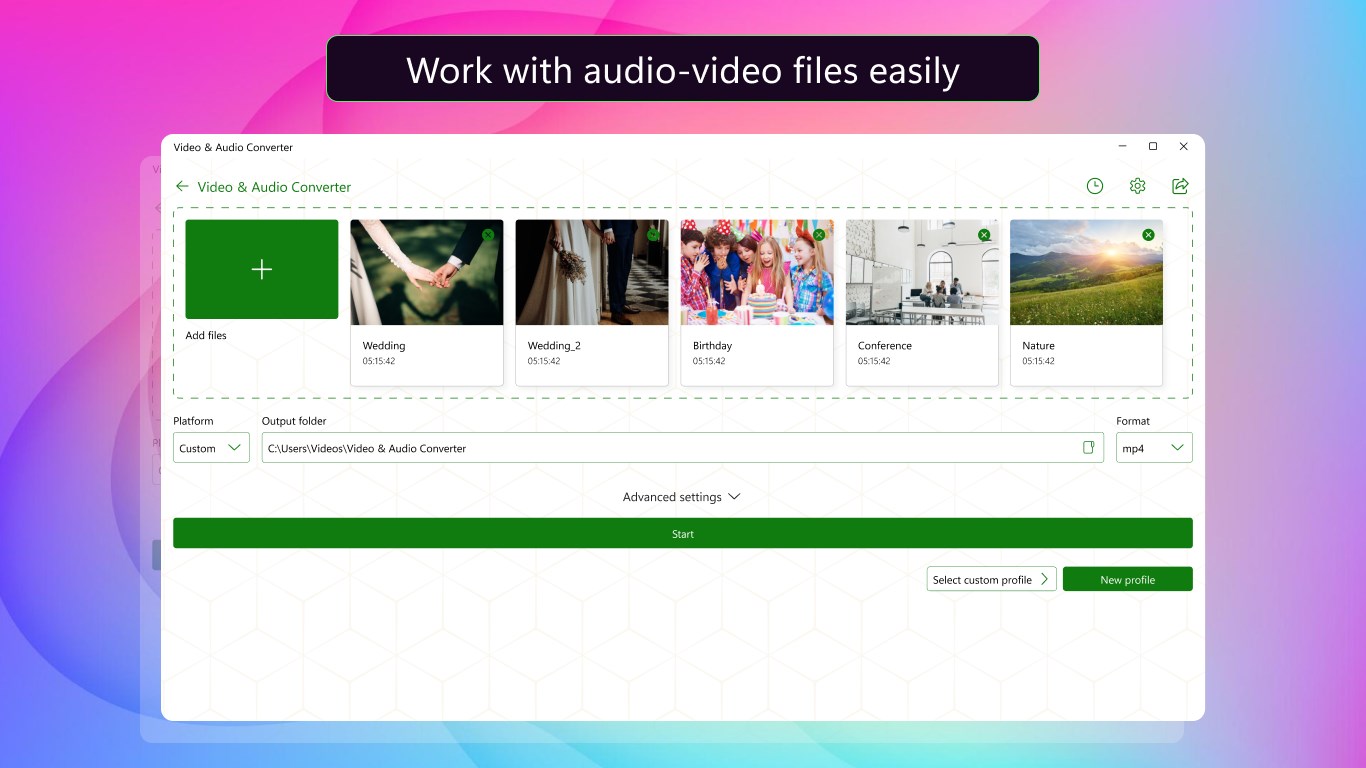Select the Wedding_2 thumbnail
Screen dimensions: 1366x768
[x=592, y=272]
